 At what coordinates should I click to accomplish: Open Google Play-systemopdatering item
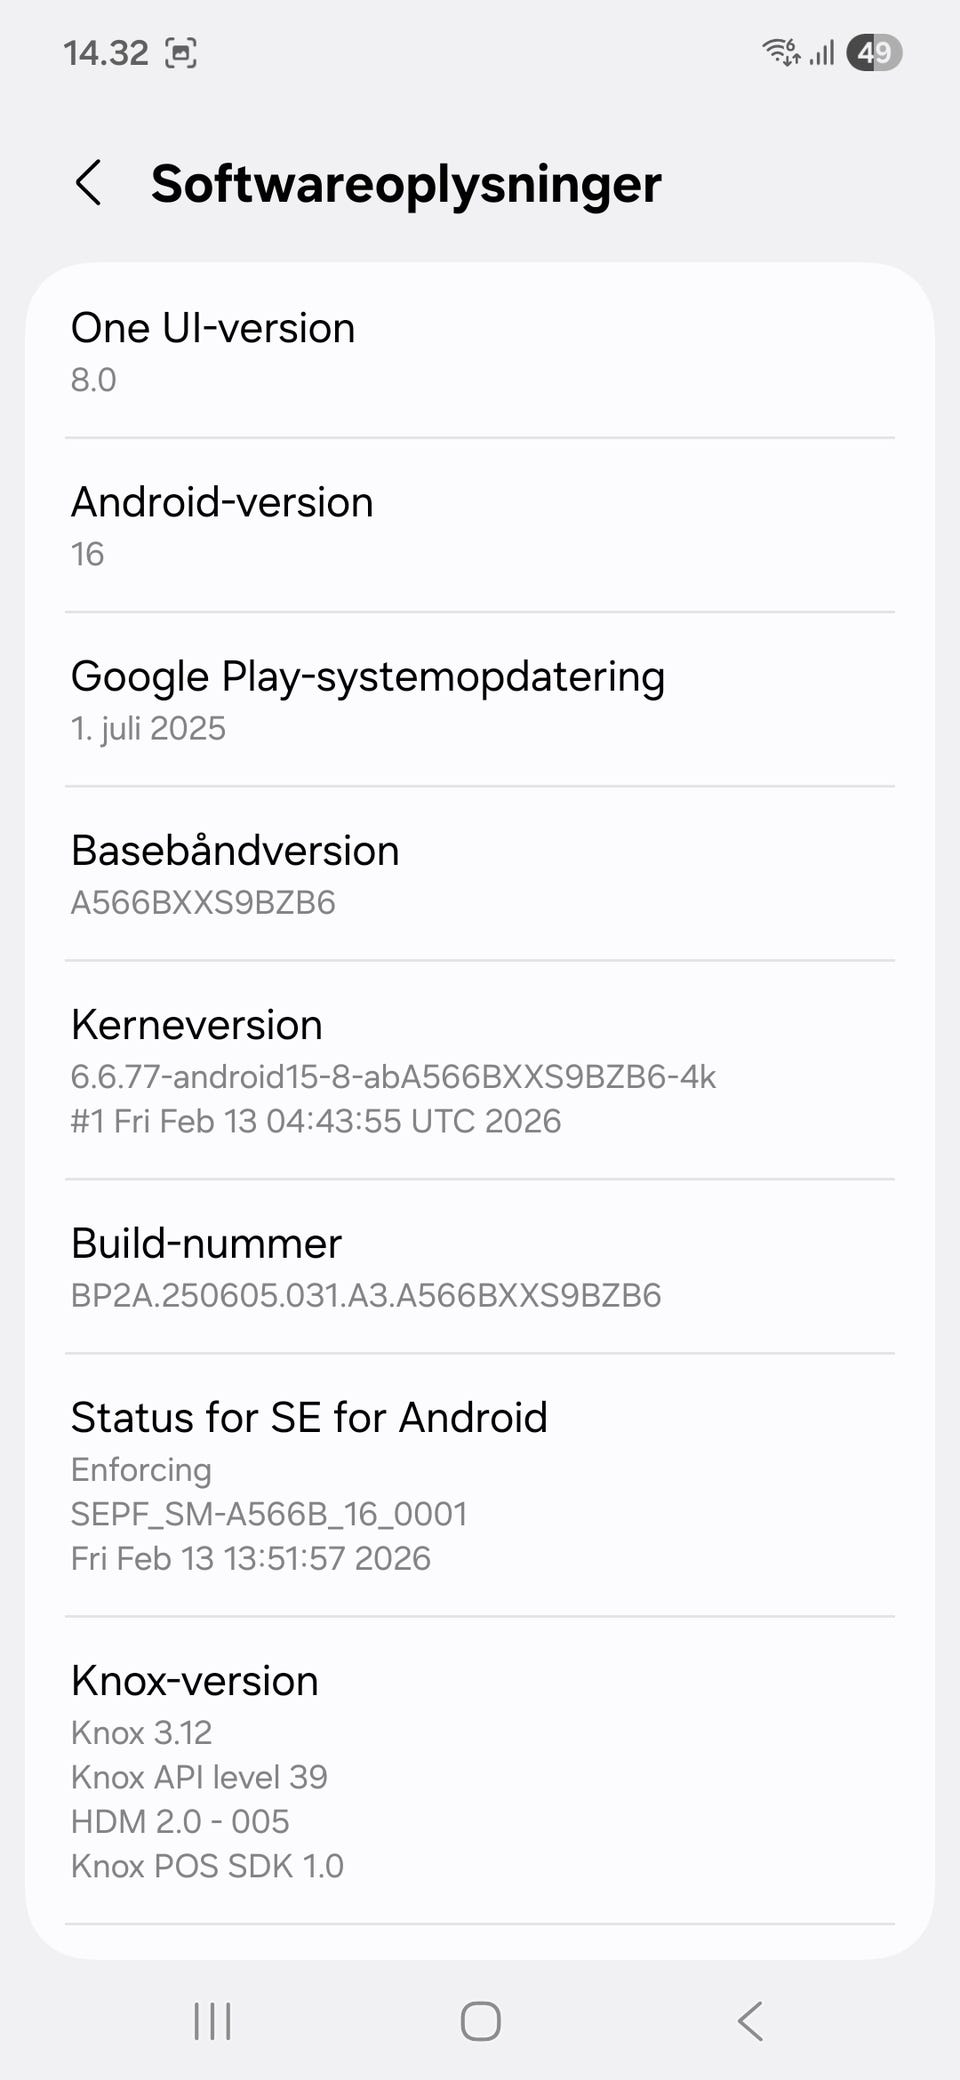tap(480, 699)
